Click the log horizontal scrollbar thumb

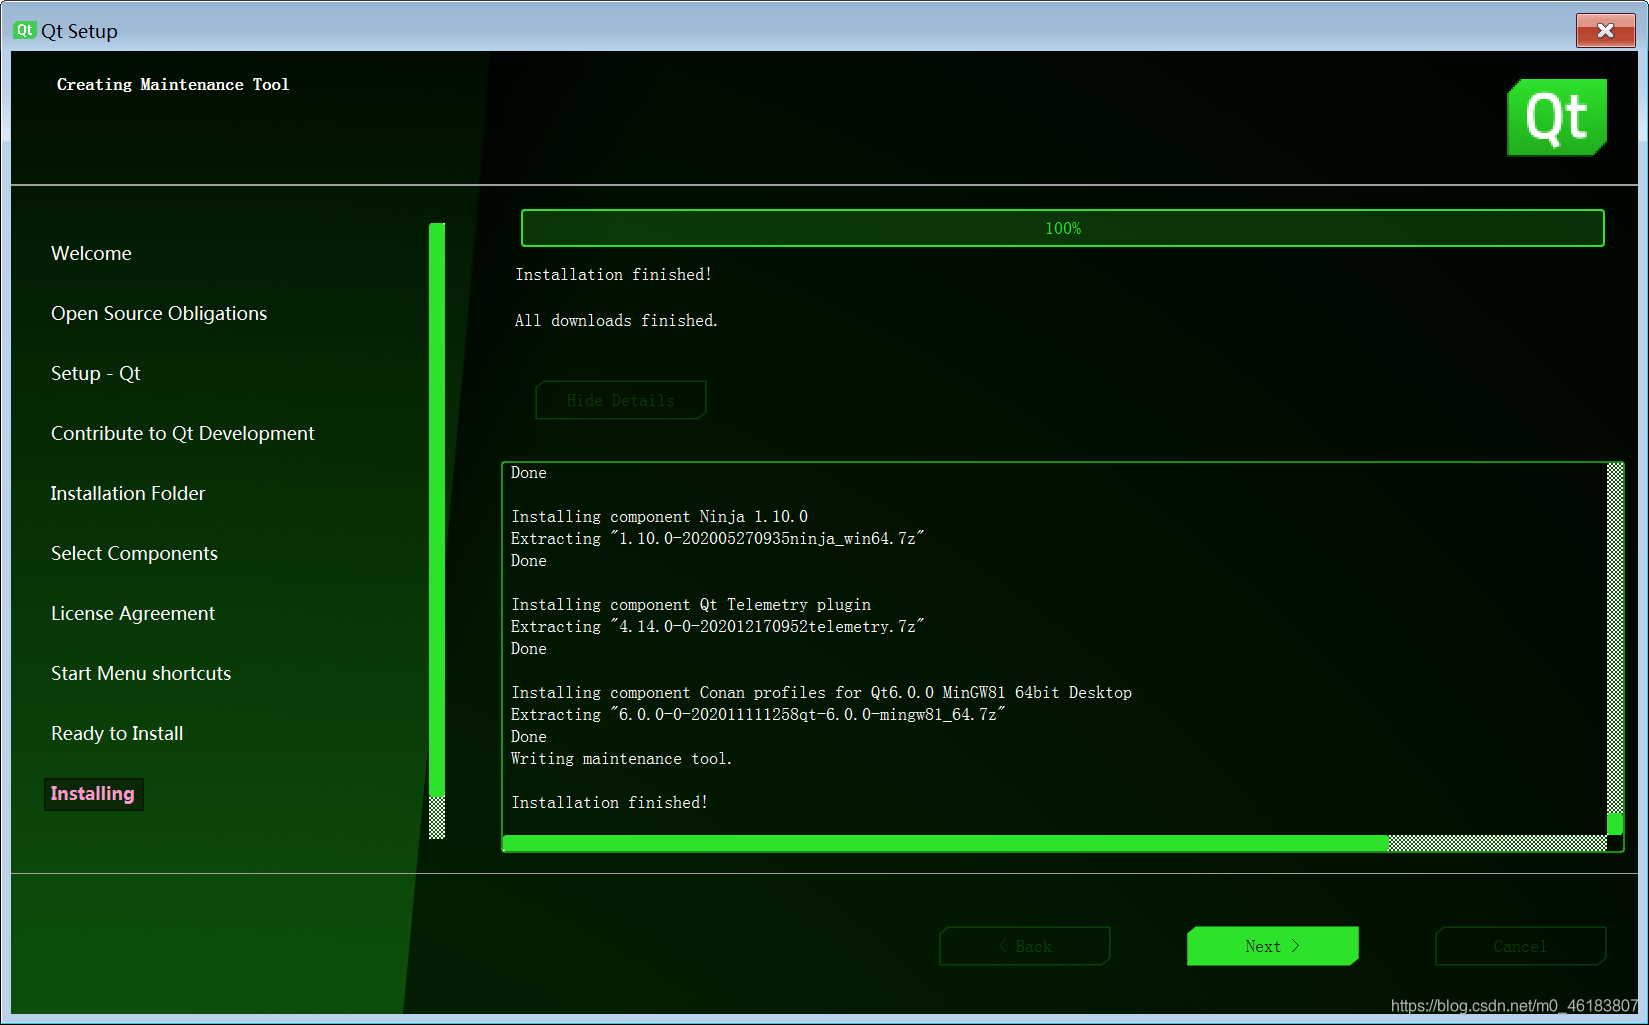[945, 843]
